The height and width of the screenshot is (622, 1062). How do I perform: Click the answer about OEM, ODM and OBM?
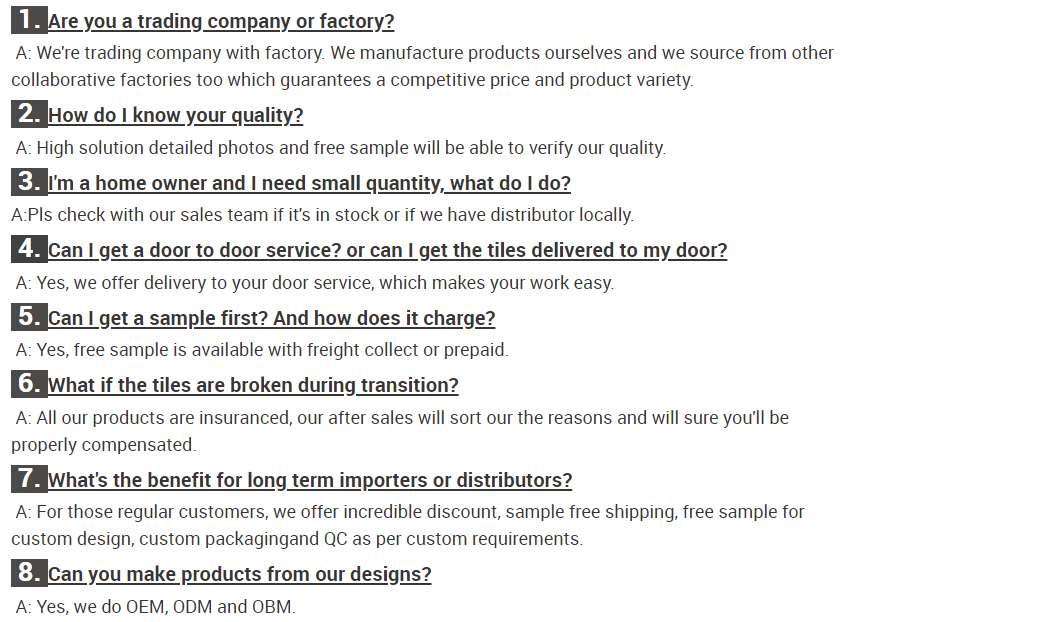point(155,606)
